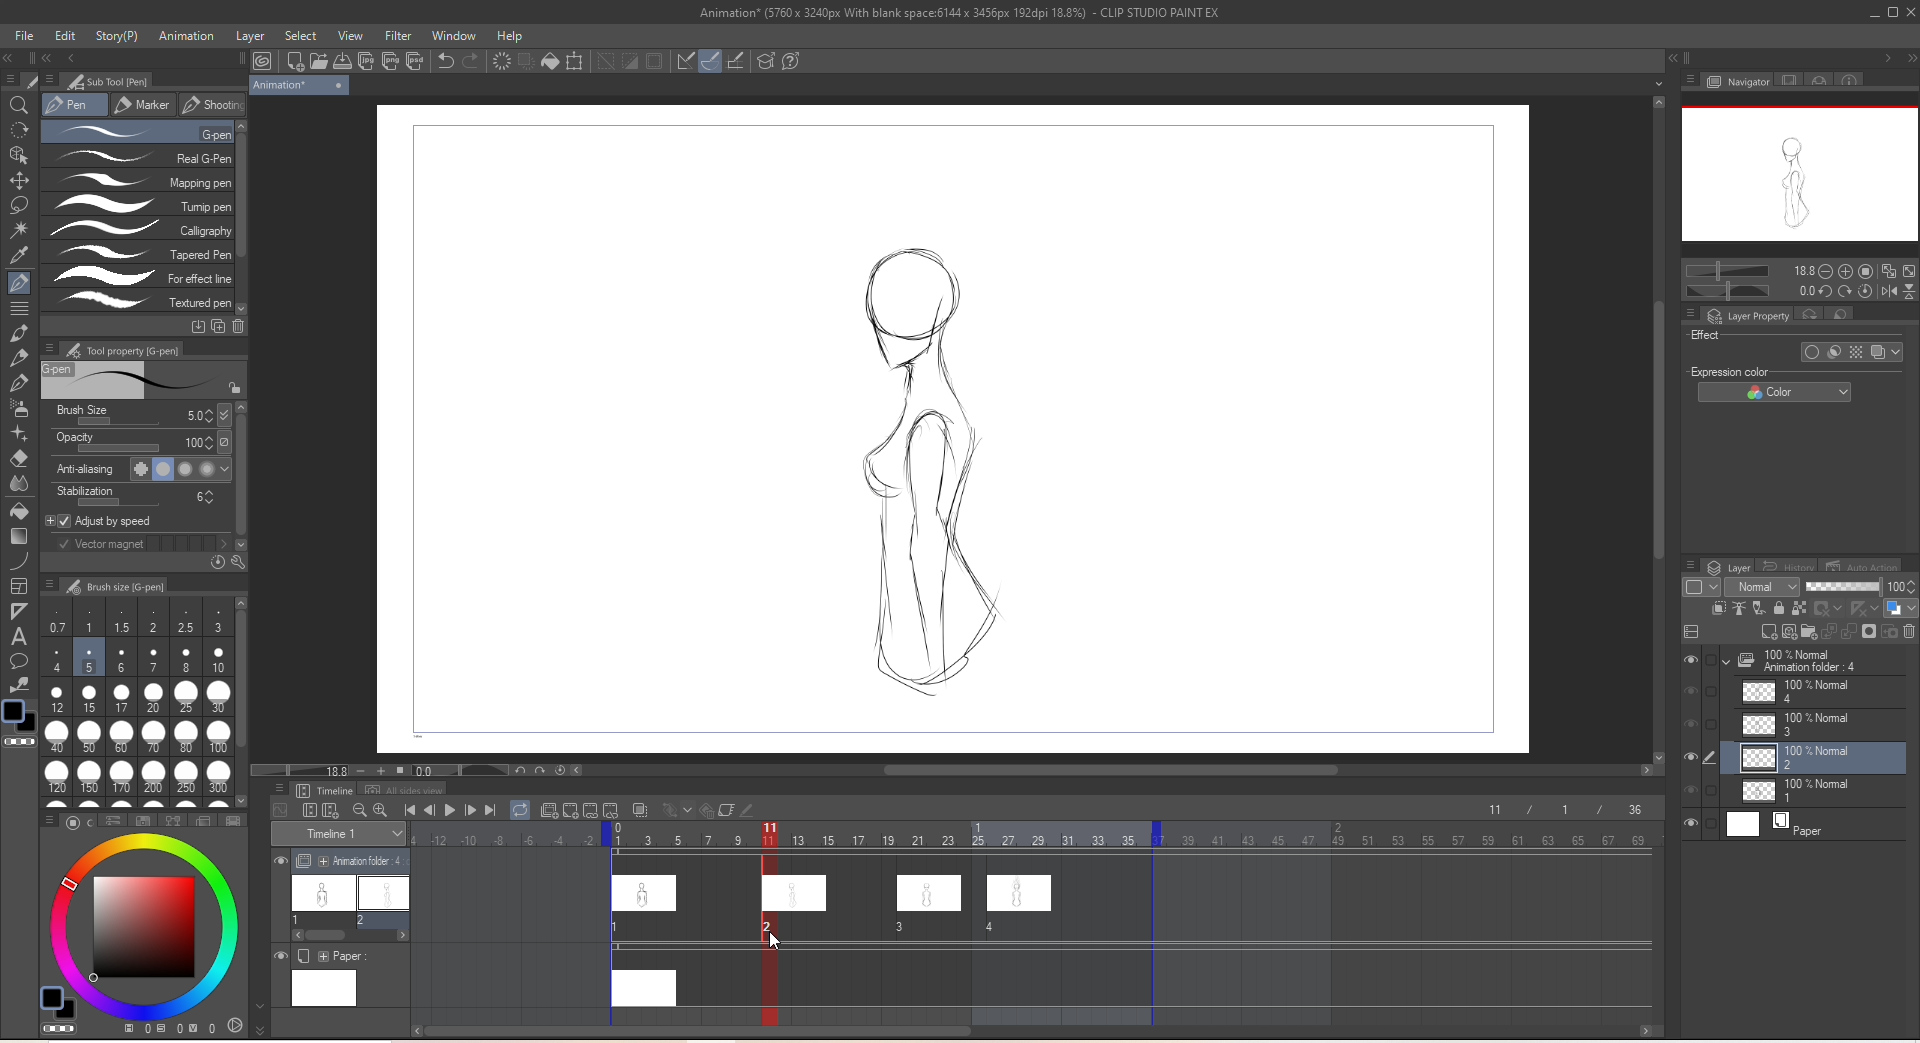Select cel 2 thumbnail in the animation folder
This screenshot has width=1920, height=1043.
point(384,893)
